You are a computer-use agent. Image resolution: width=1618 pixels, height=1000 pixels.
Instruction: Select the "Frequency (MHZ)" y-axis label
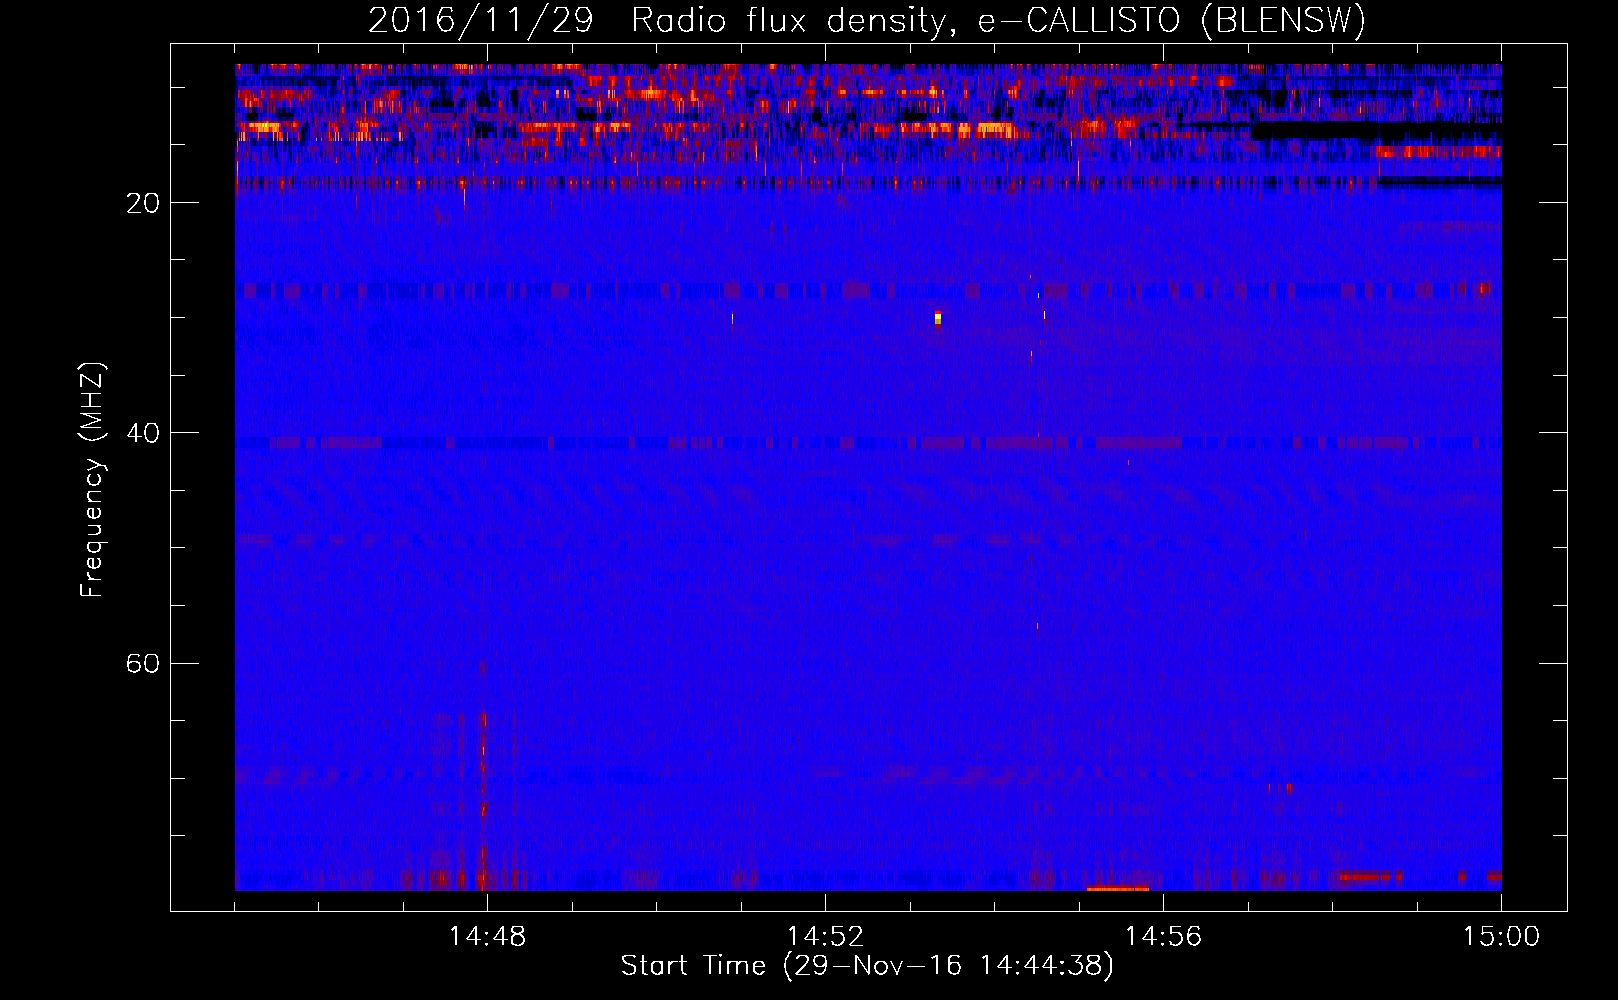[92, 480]
